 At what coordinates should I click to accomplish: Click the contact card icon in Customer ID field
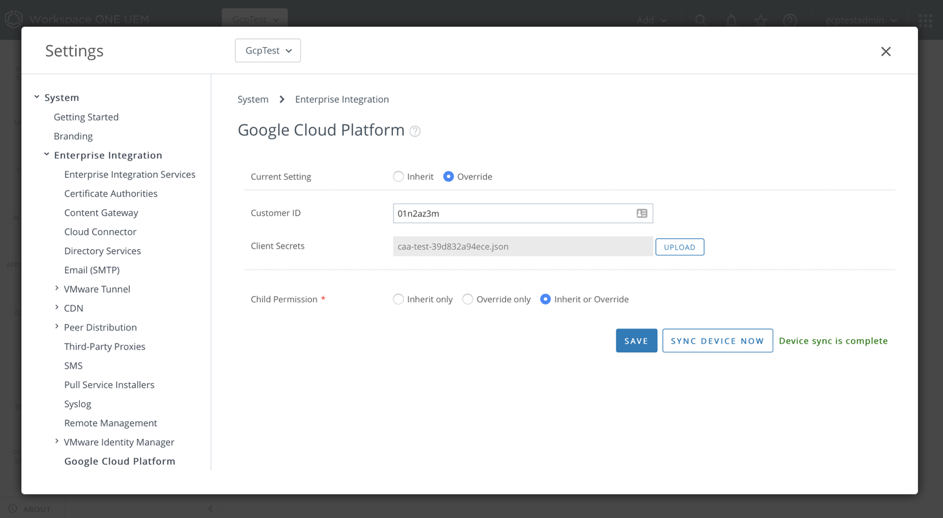(642, 213)
